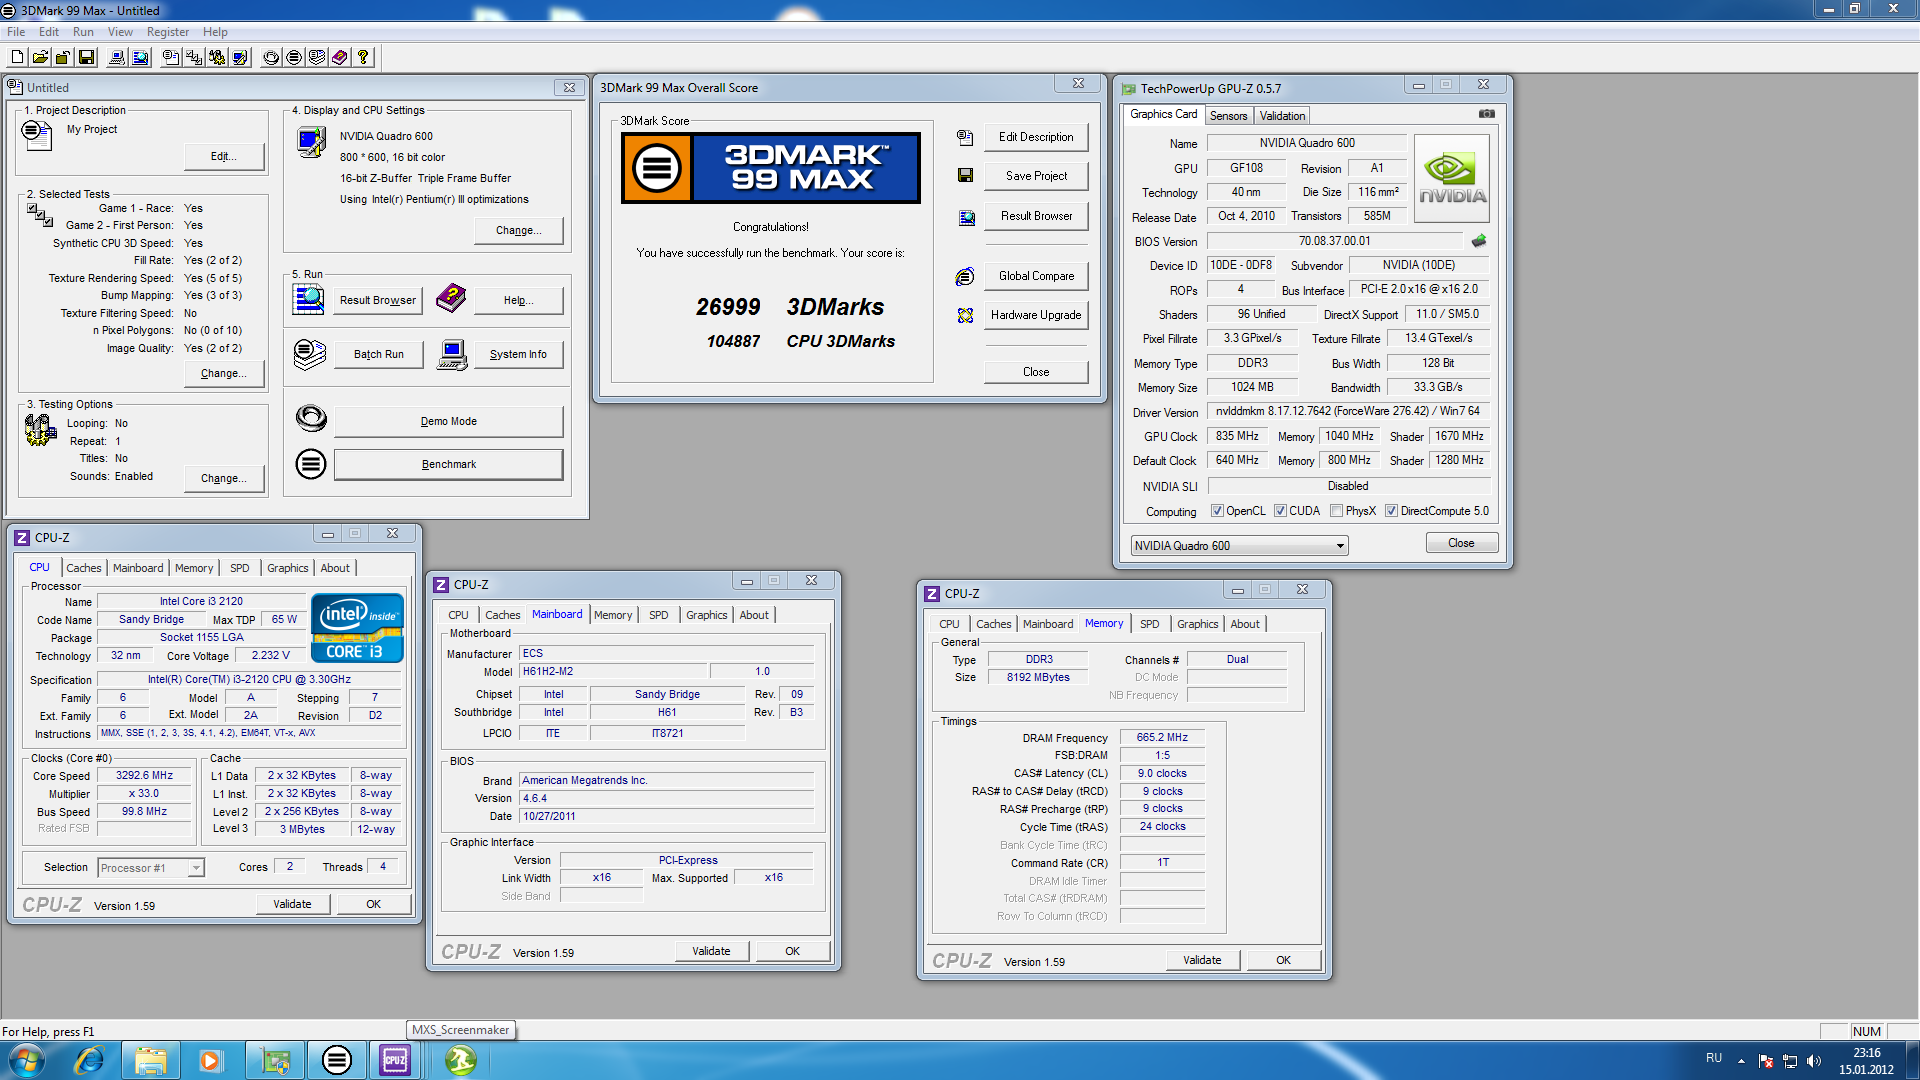Open About tab in left CPU-Z window
The image size is (1920, 1080).
pos(335,568)
